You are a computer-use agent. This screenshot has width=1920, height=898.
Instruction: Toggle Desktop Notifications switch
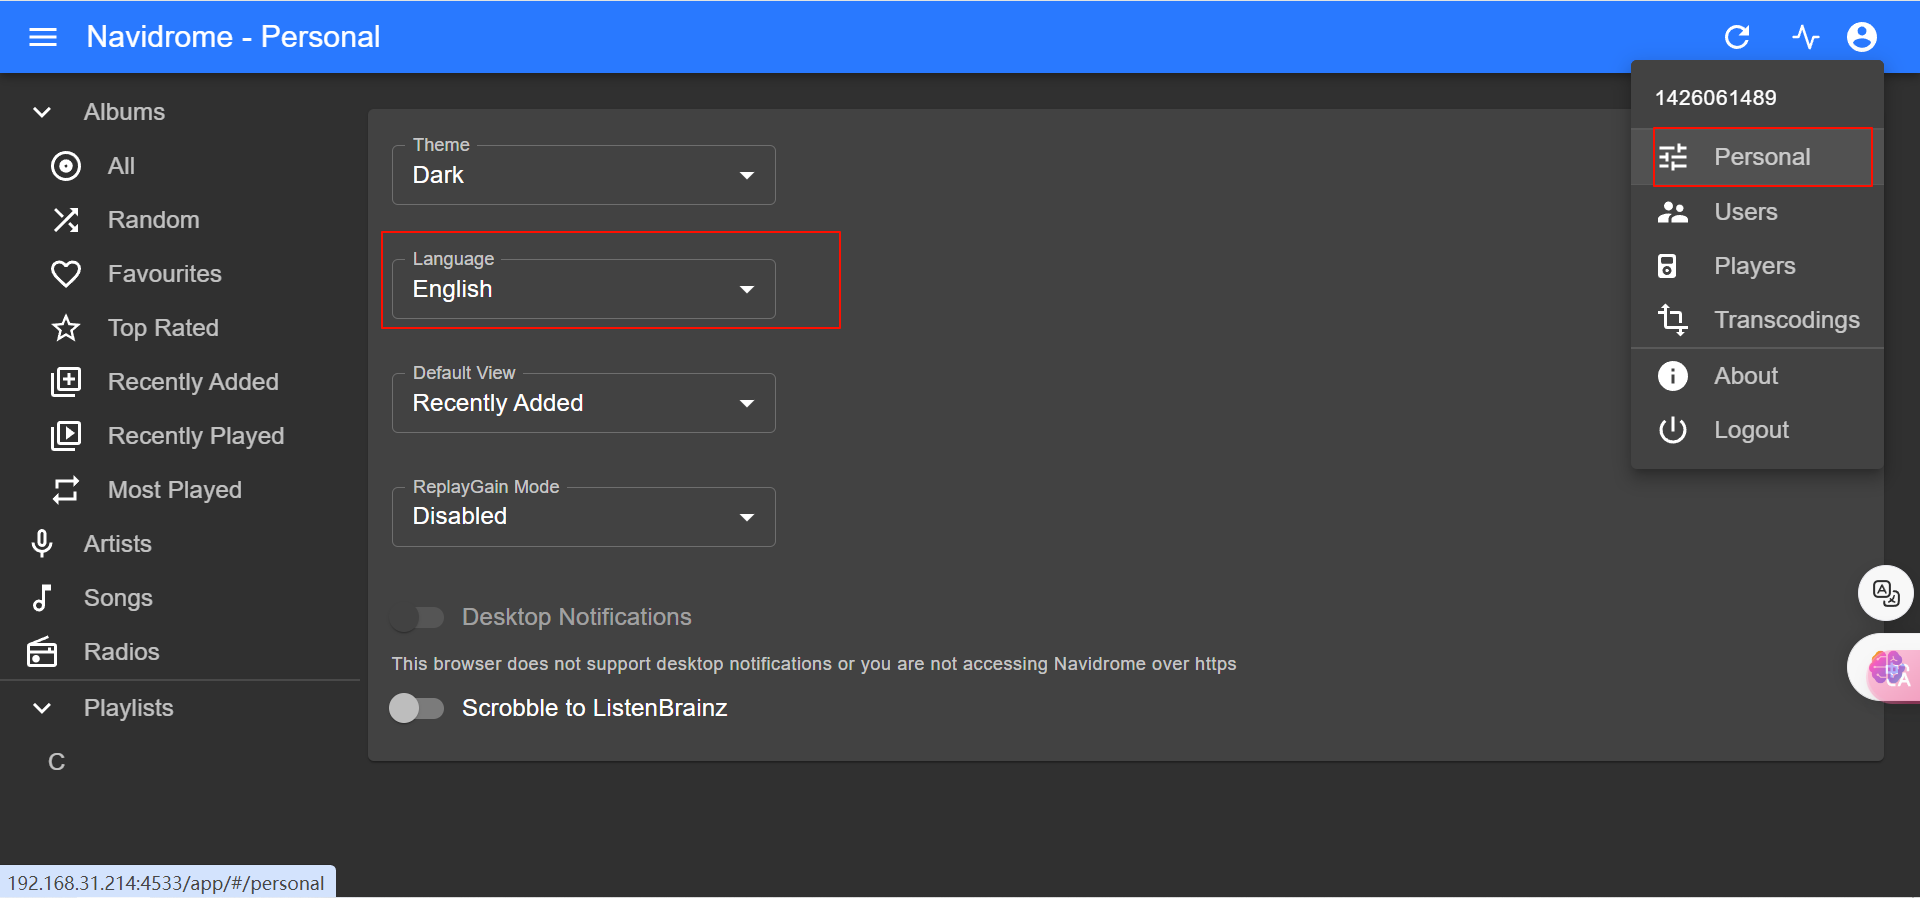(x=417, y=618)
